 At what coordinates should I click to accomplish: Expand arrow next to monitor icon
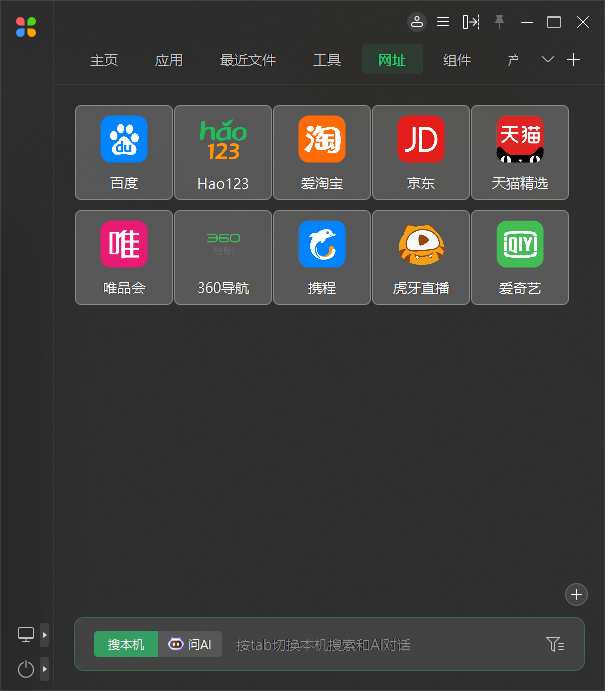45,635
